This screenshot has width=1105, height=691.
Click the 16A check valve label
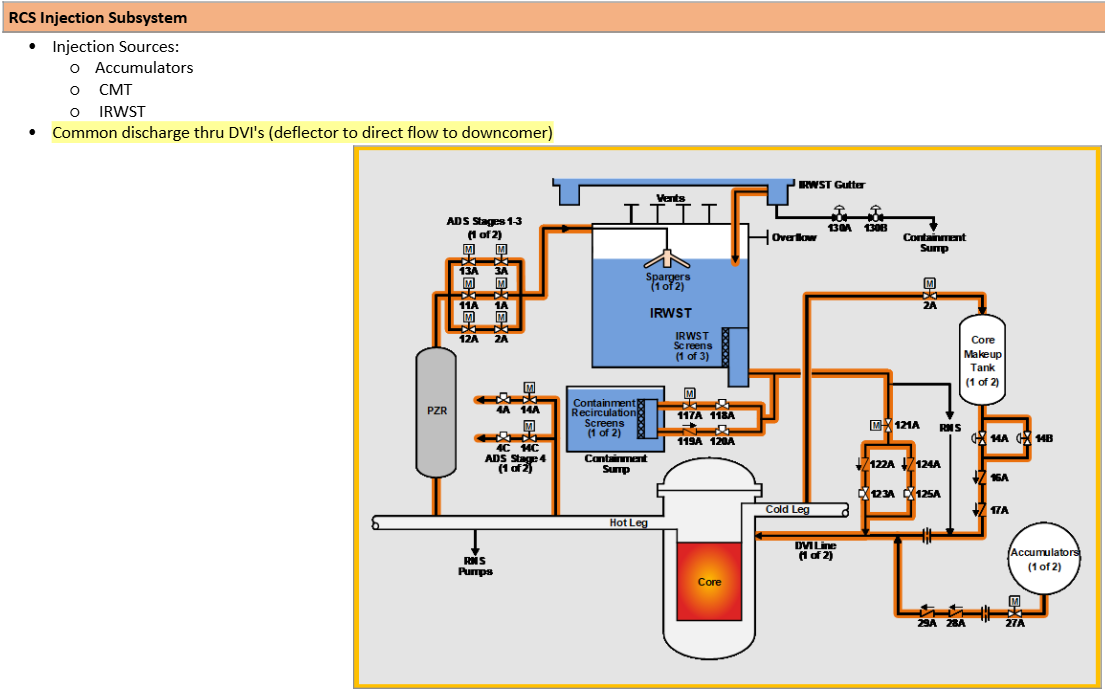point(999,478)
